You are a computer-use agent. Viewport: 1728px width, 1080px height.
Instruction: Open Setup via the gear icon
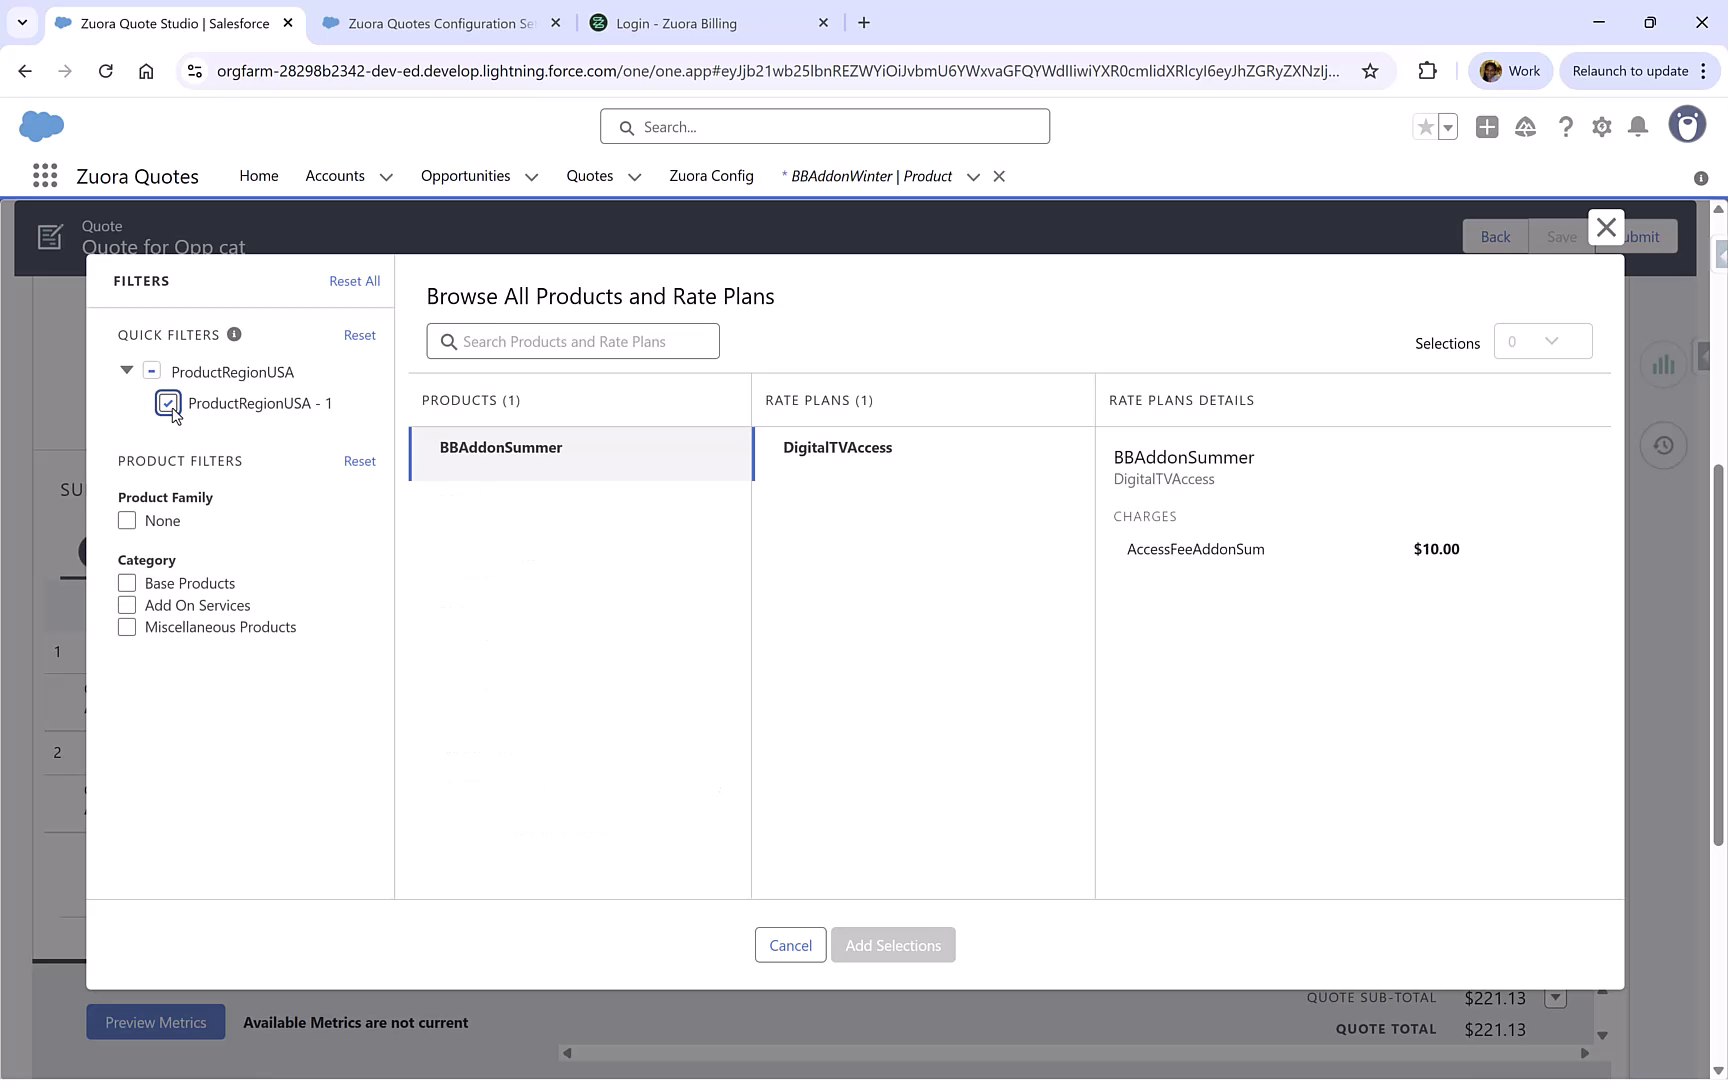point(1602,126)
